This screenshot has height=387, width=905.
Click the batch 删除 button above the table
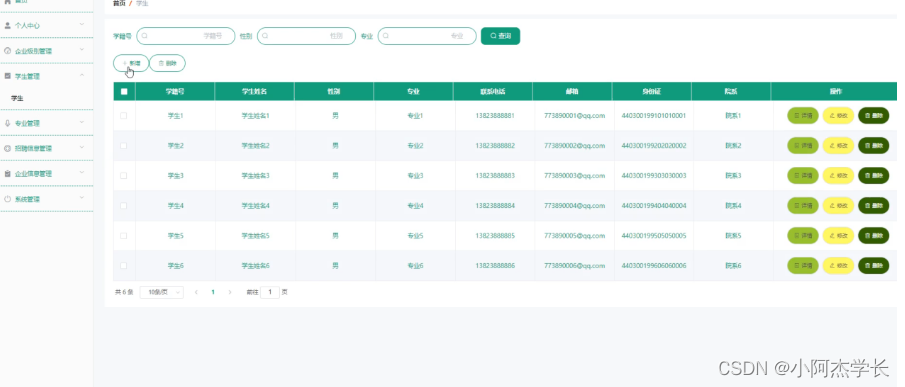(x=167, y=63)
